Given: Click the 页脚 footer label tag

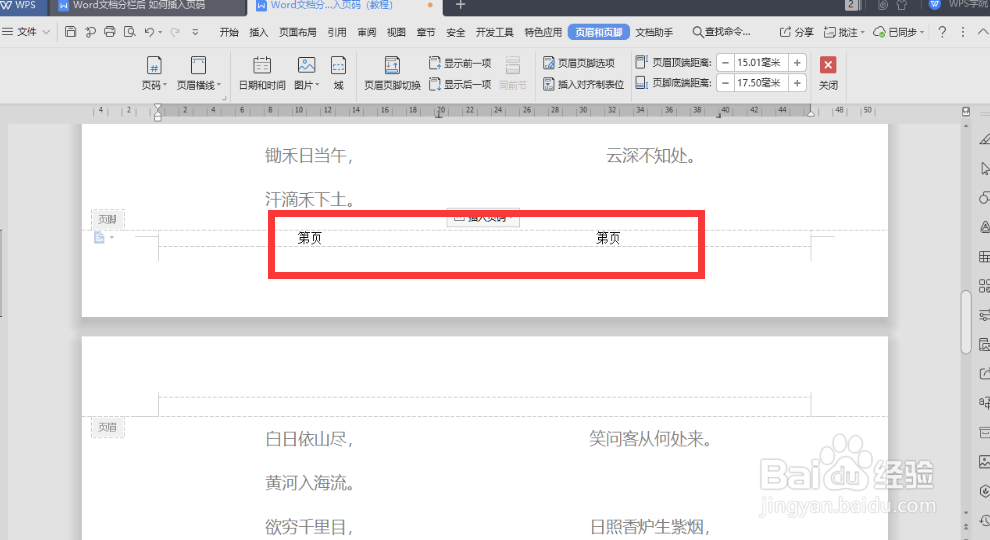Looking at the screenshot, I should 107,219.
